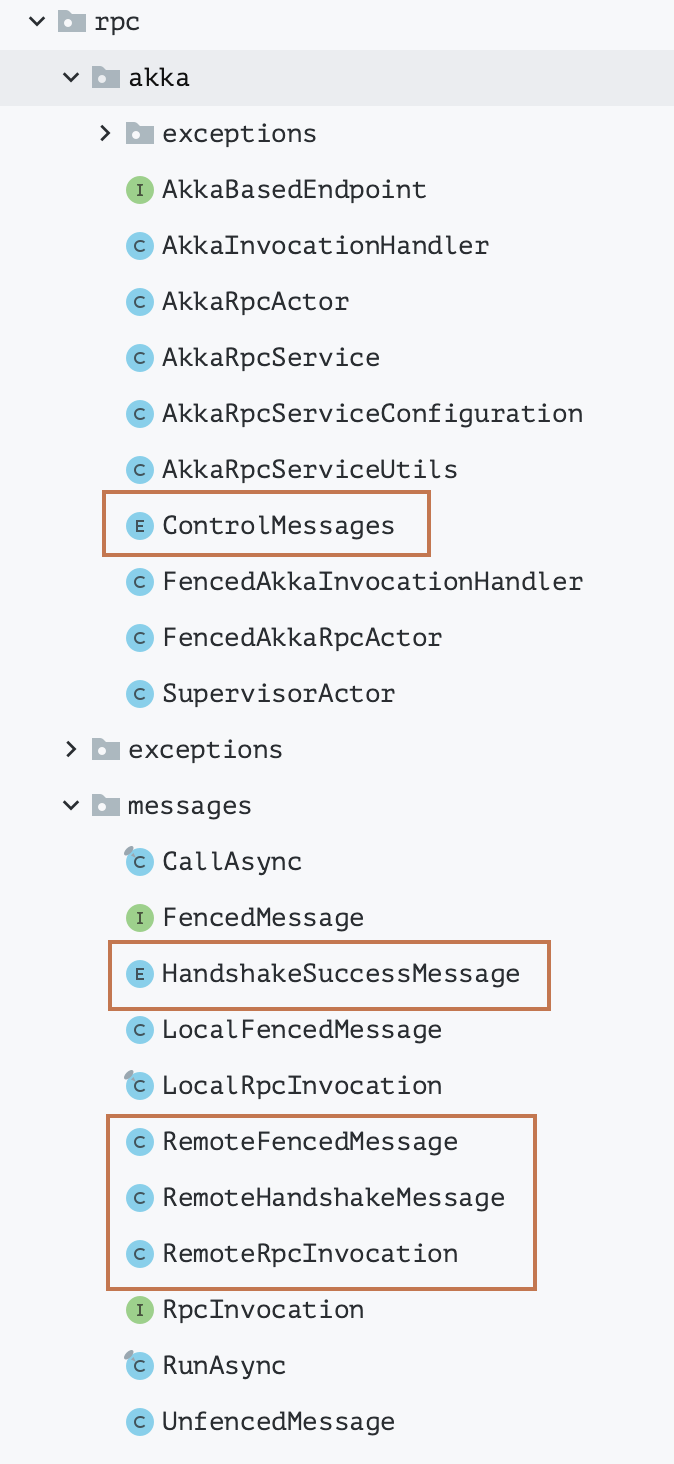Click enum icon beside ControlMessages
The image size is (674, 1464).
point(139,525)
